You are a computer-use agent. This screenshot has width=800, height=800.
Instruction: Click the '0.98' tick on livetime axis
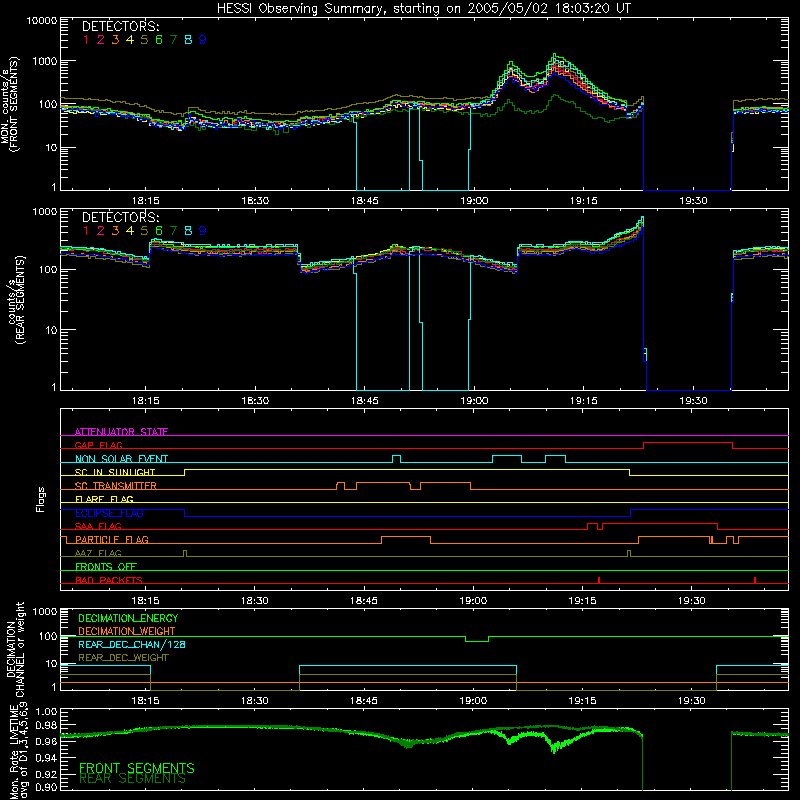click(46, 726)
